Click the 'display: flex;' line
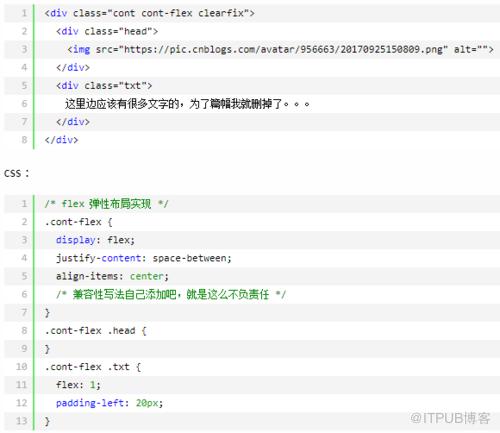This screenshot has height=433, width=500. [95, 240]
